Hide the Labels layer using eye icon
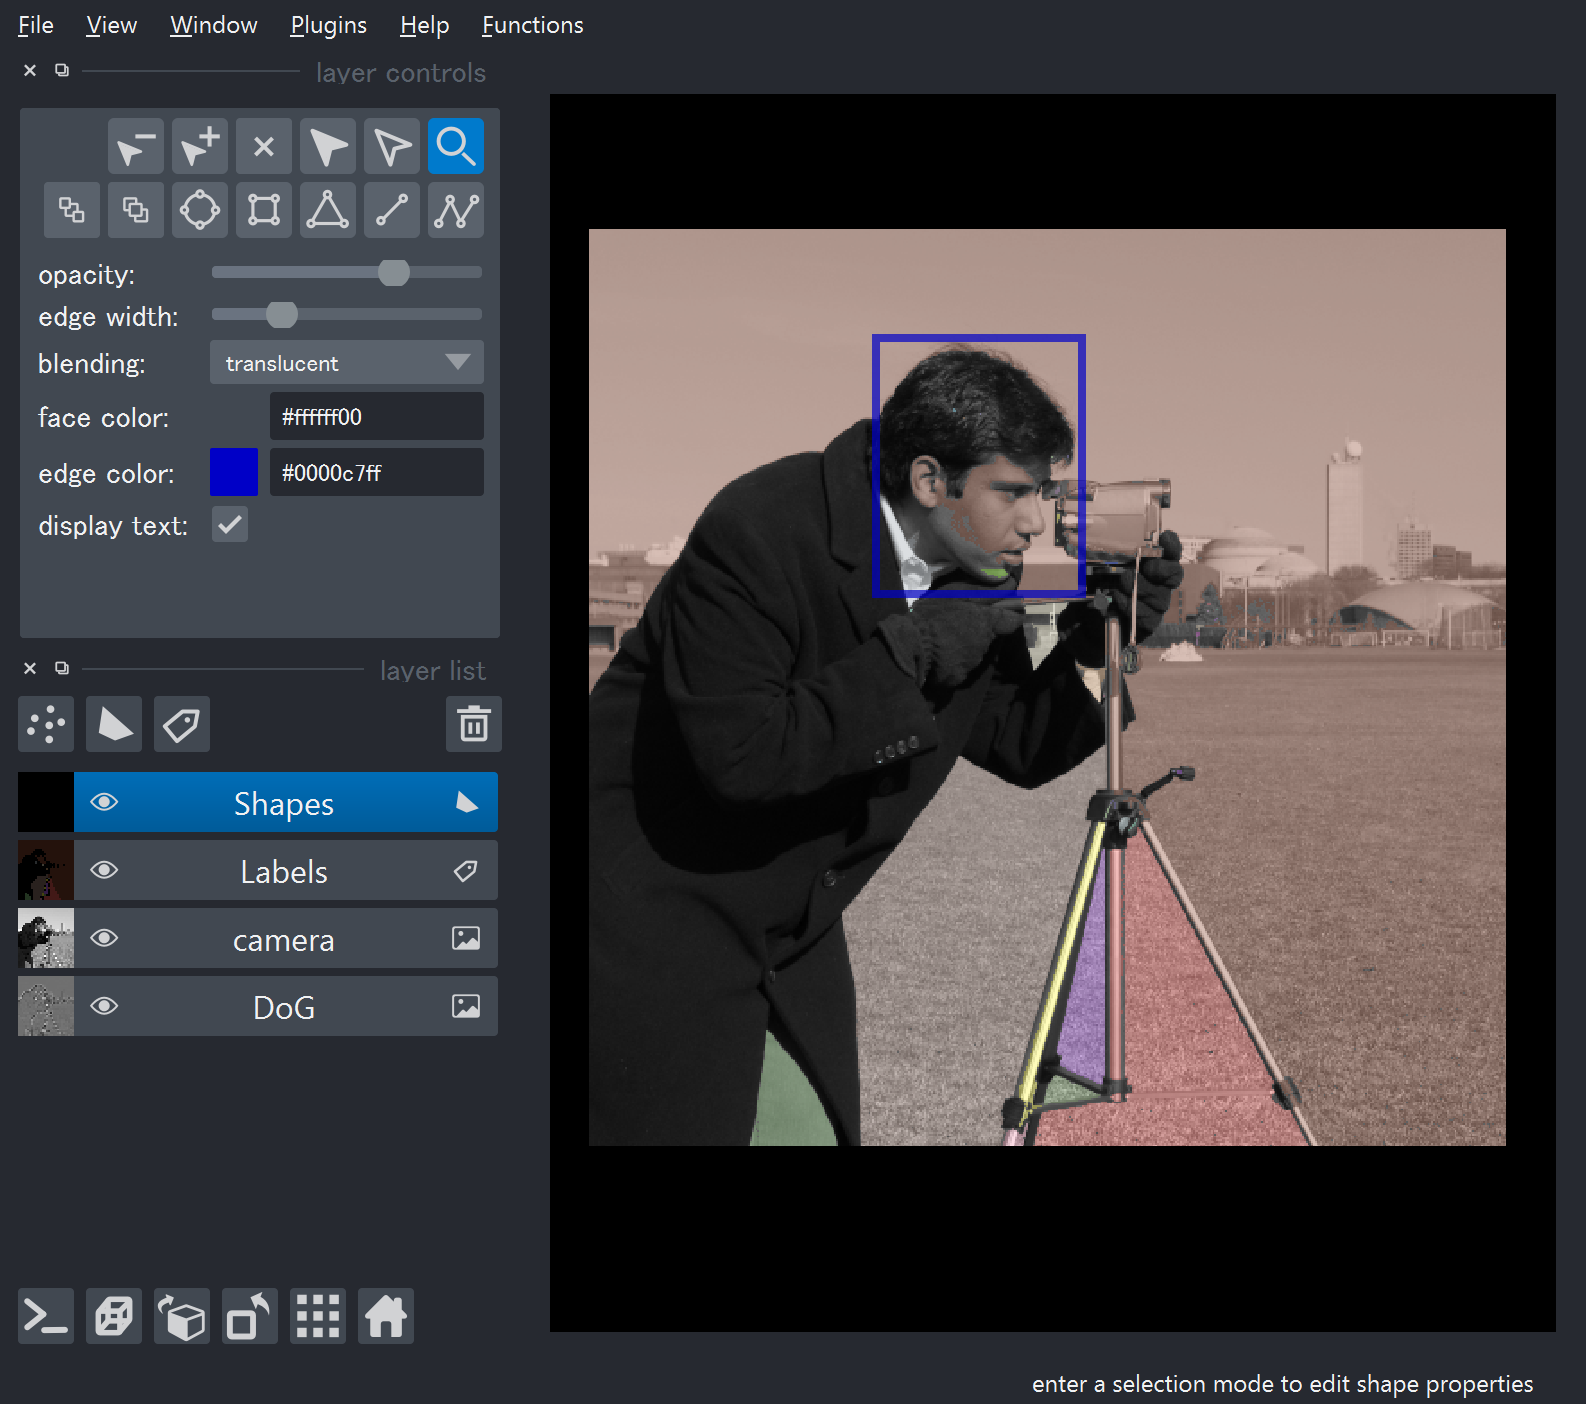Viewport: 1586px width, 1404px height. click(x=104, y=871)
